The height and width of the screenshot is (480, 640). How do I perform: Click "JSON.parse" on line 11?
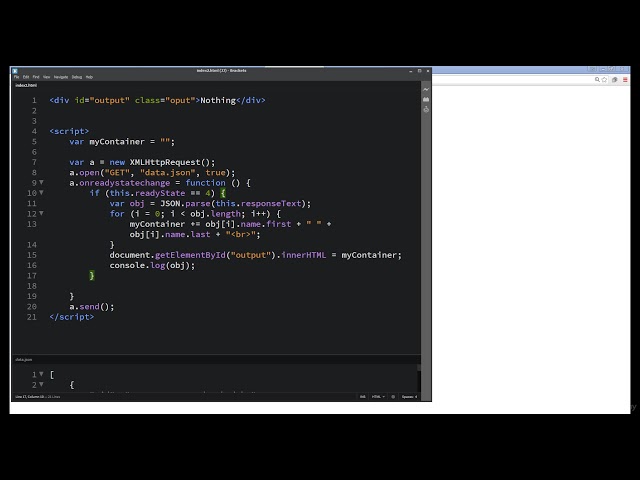185,203
